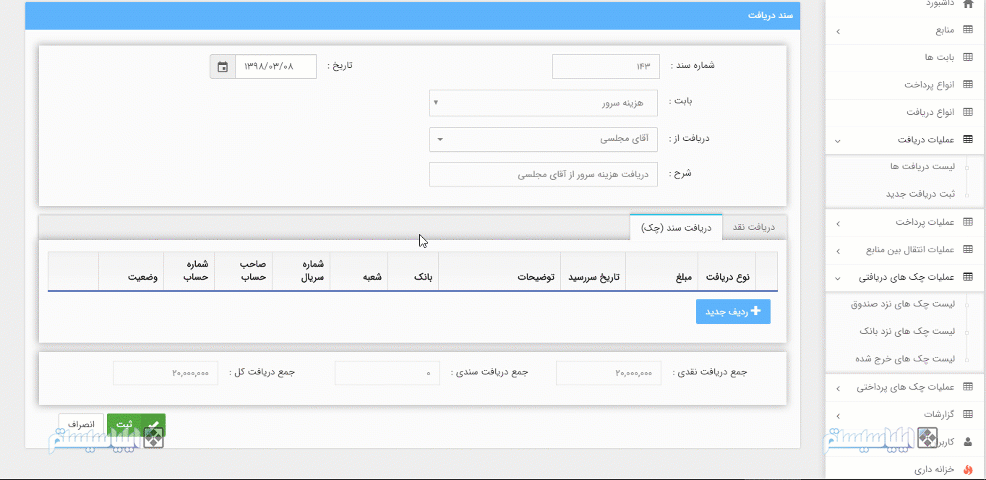Open the calendar picker beside the date field
This screenshot has width=986, height=480.
point(223,66)
